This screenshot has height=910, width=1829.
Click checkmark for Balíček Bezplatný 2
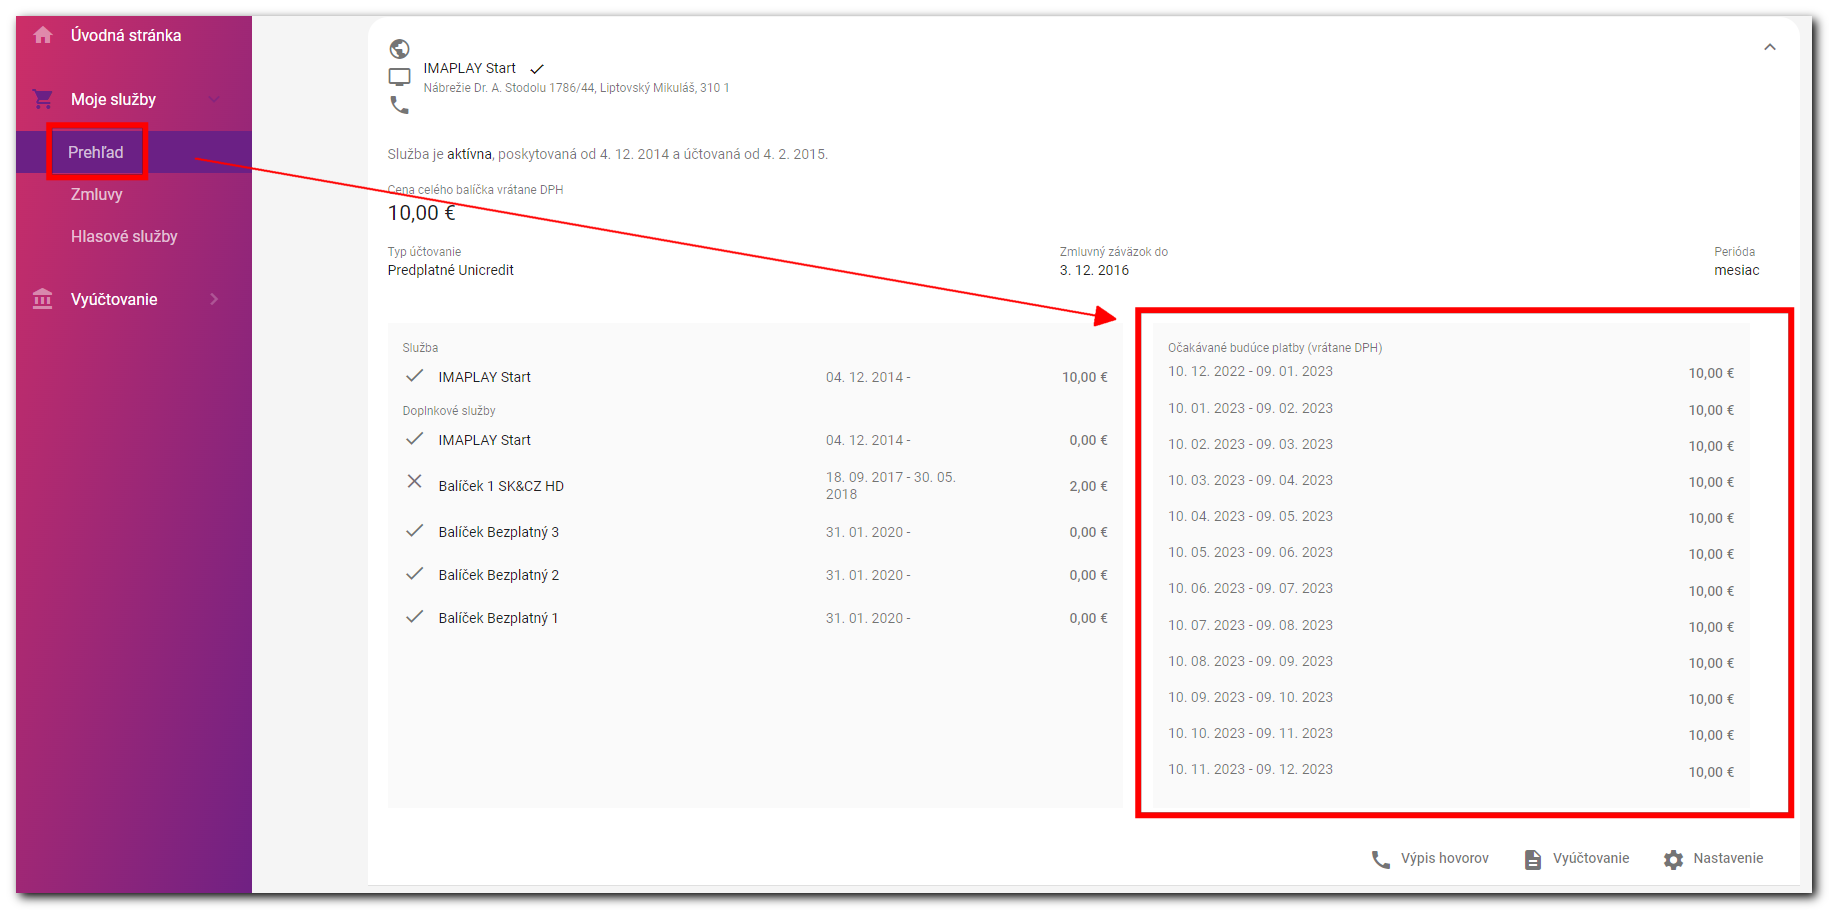point(415,574)
